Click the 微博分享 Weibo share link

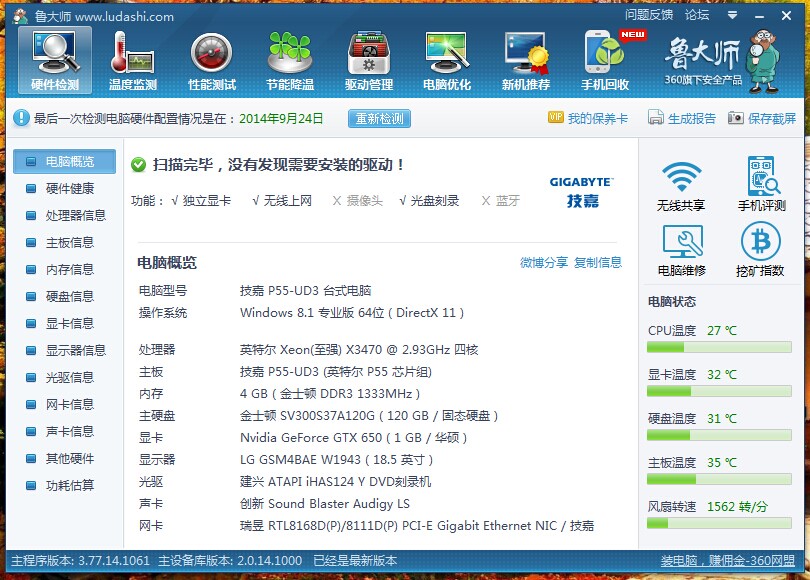pos(544,263)
